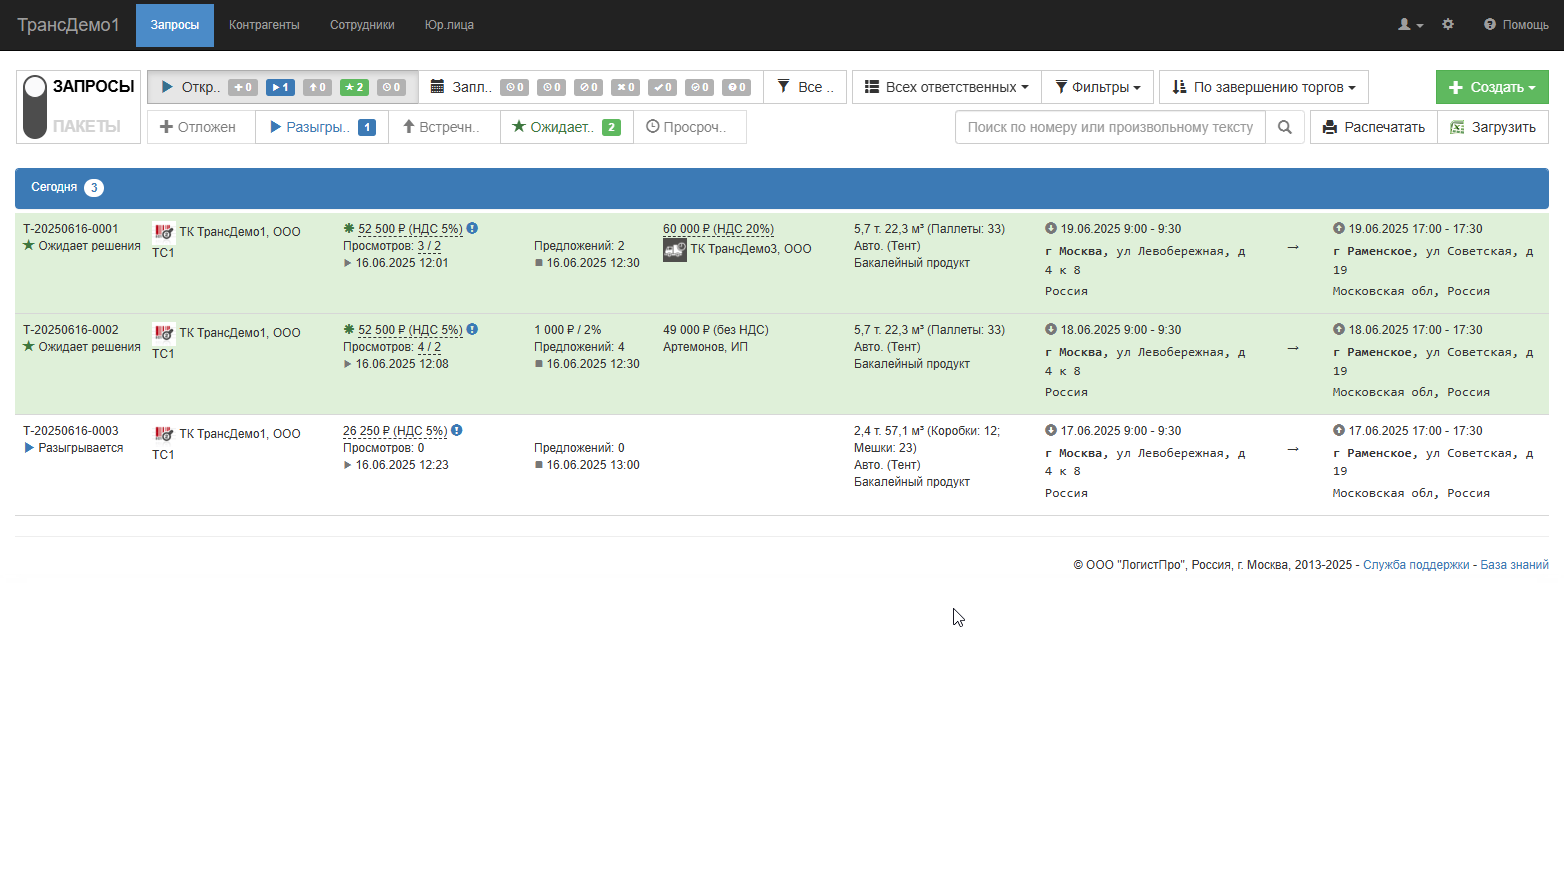1564x882 pixels.
Task: Select the Ожидает.. status tab
Action: coord(566,127)
